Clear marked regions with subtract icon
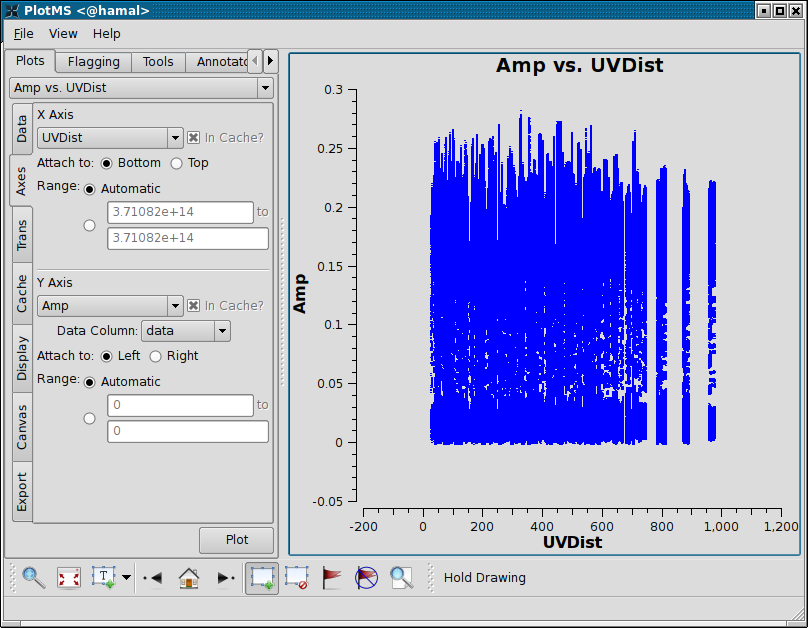 point(296,577)
